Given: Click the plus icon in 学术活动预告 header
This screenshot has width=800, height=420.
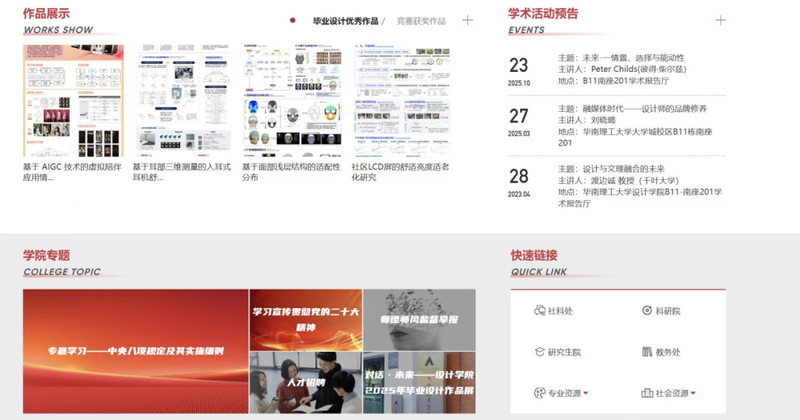Looking at the screenshot, I should tap(721, 20).
